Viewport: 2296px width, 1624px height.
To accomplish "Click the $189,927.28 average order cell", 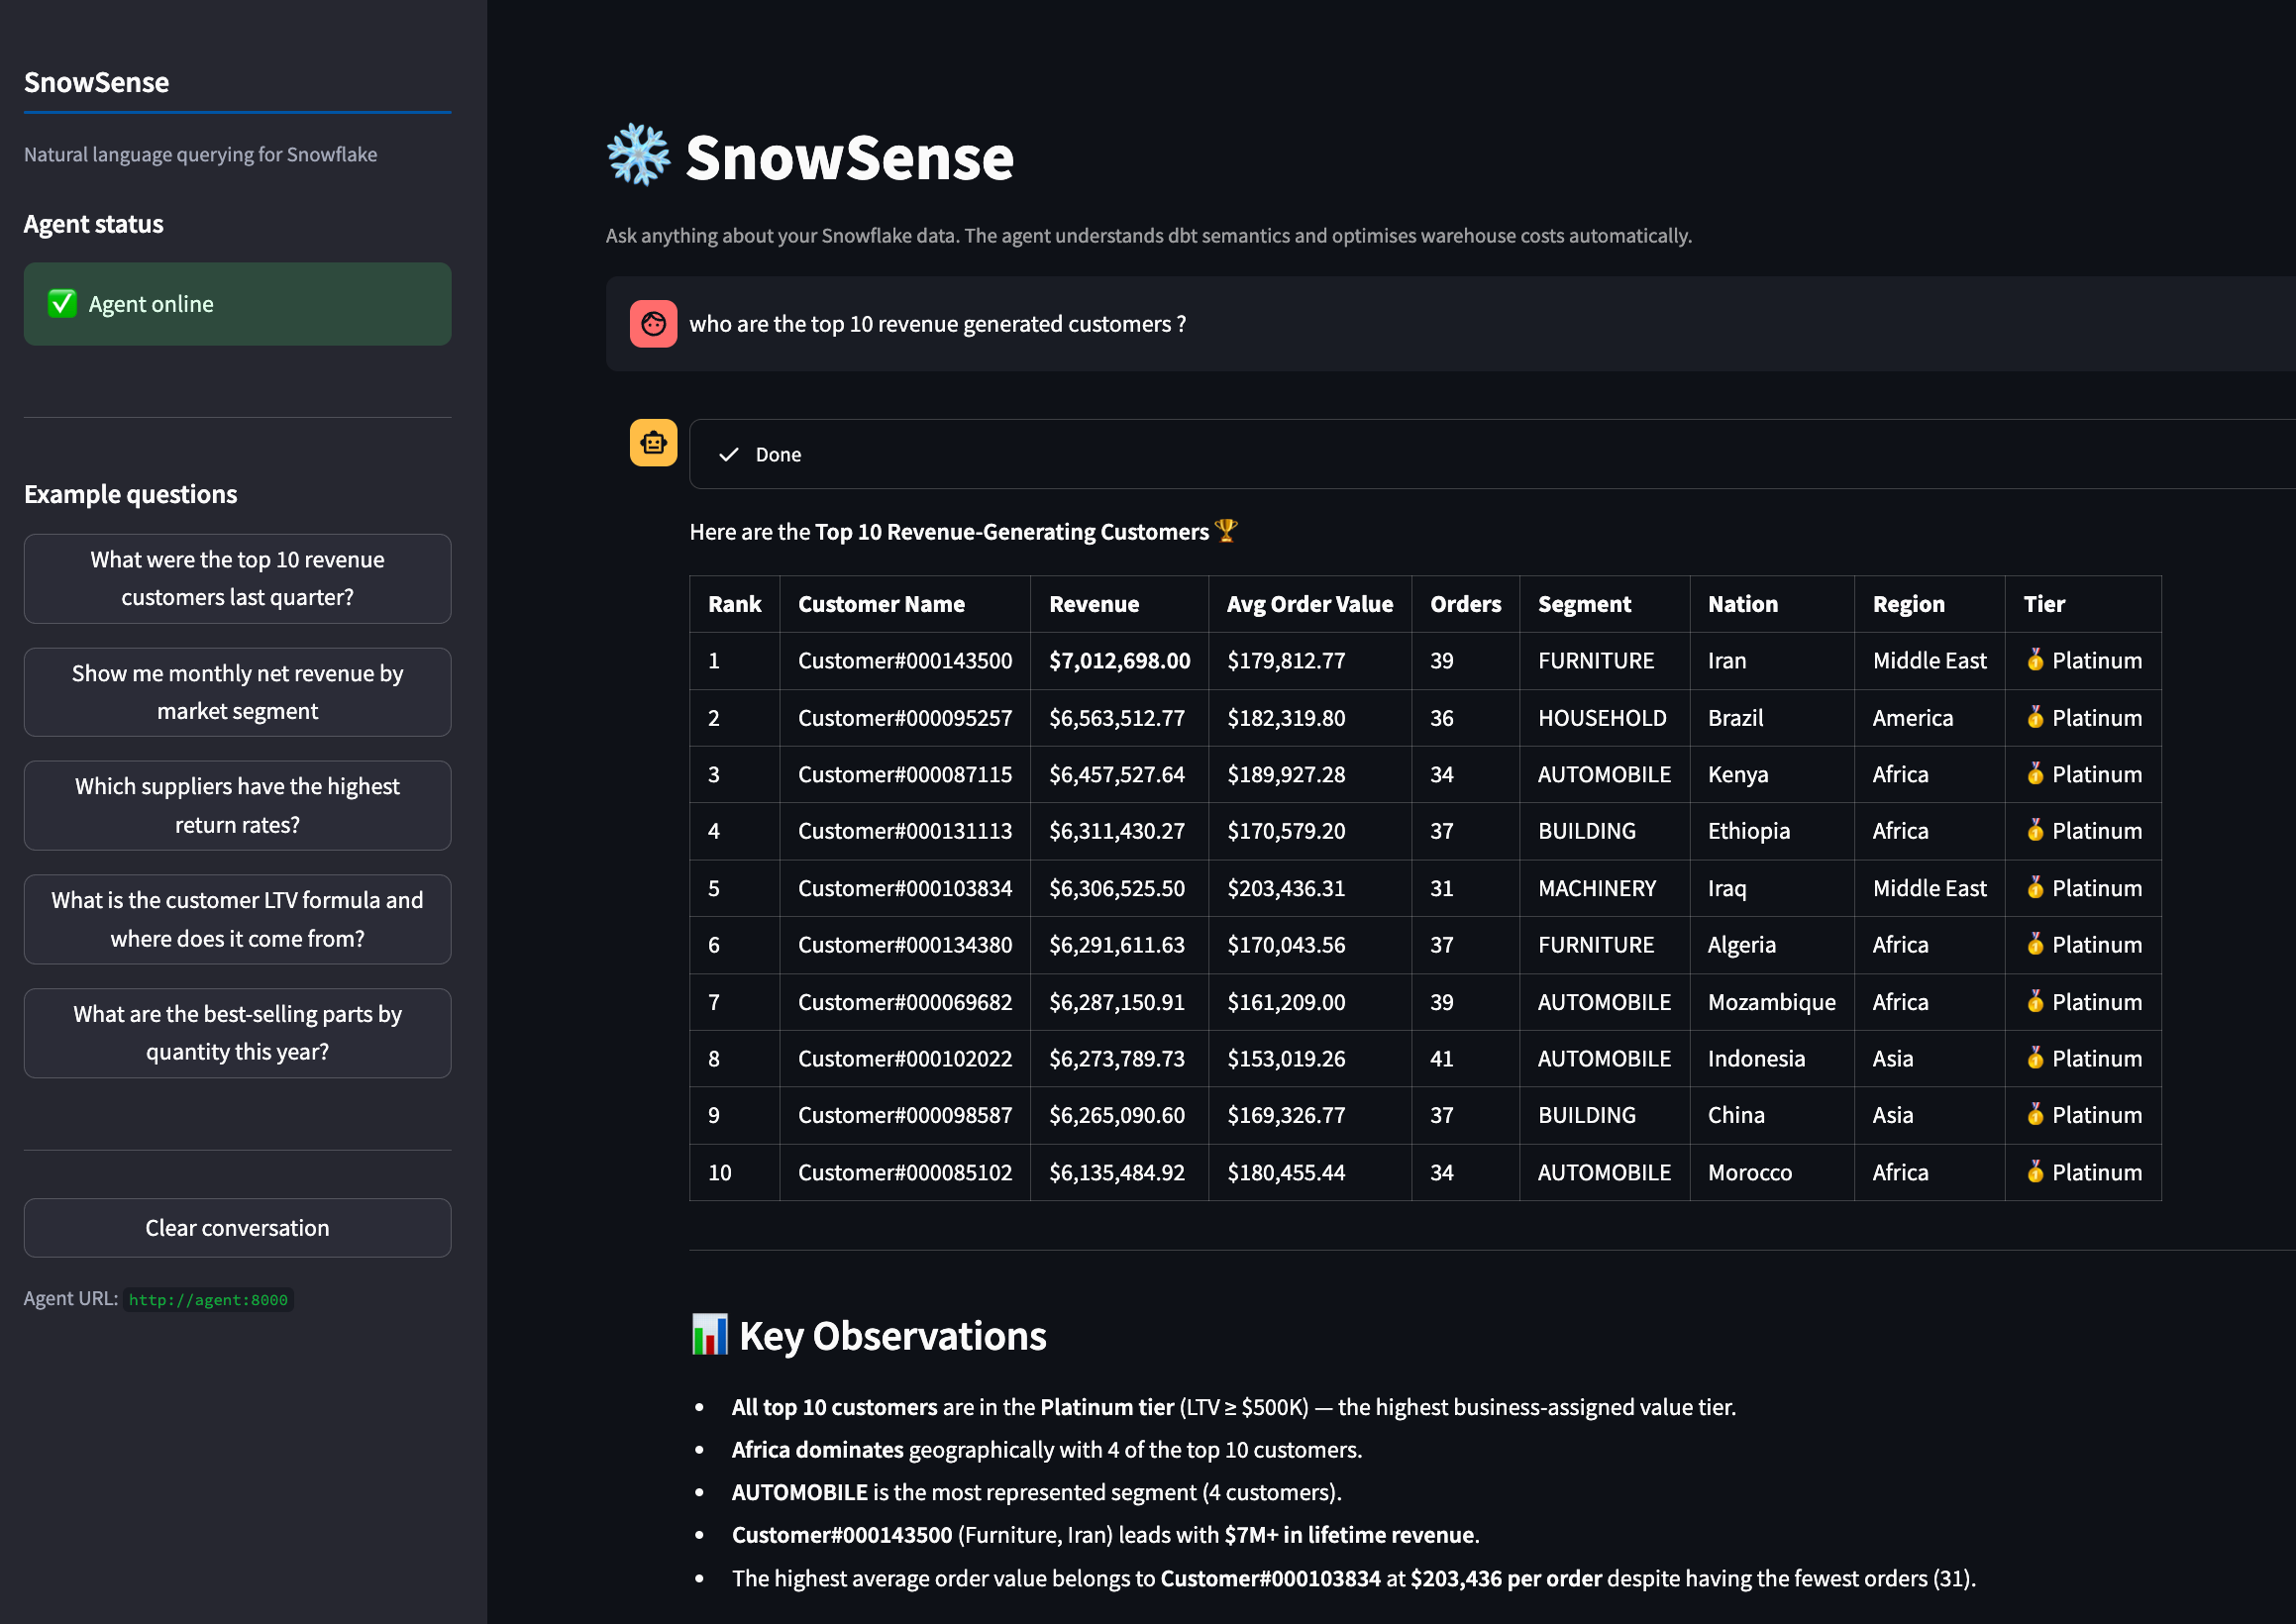I will [1310, 774].
